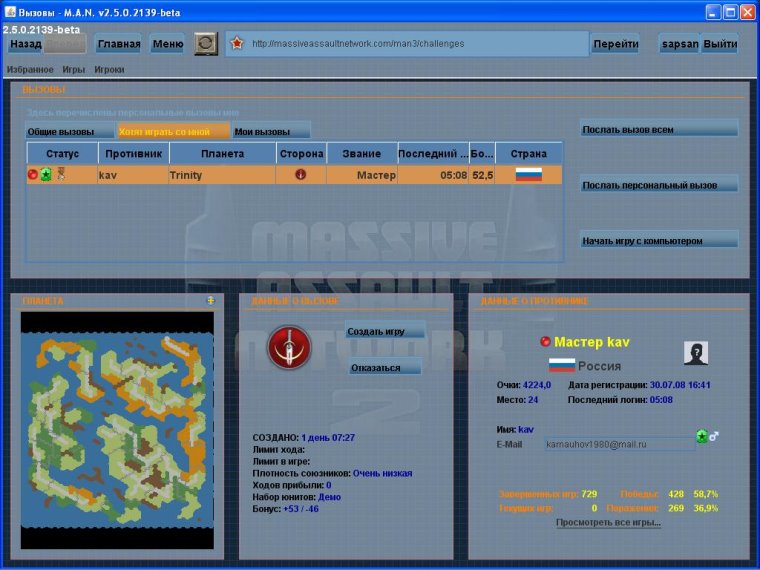Viewport: 760px width, 570px height.
Task: Sort by the Последний column header
Action: coord(433,154)
